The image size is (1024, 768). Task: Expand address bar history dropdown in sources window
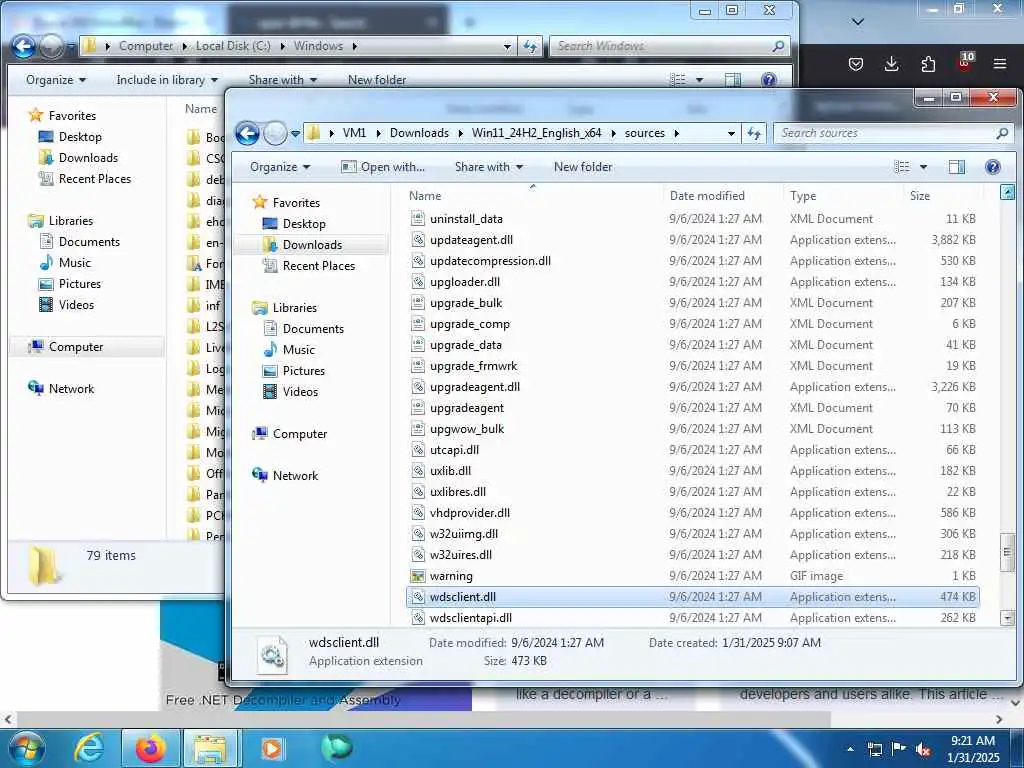[x=731, y=133]
